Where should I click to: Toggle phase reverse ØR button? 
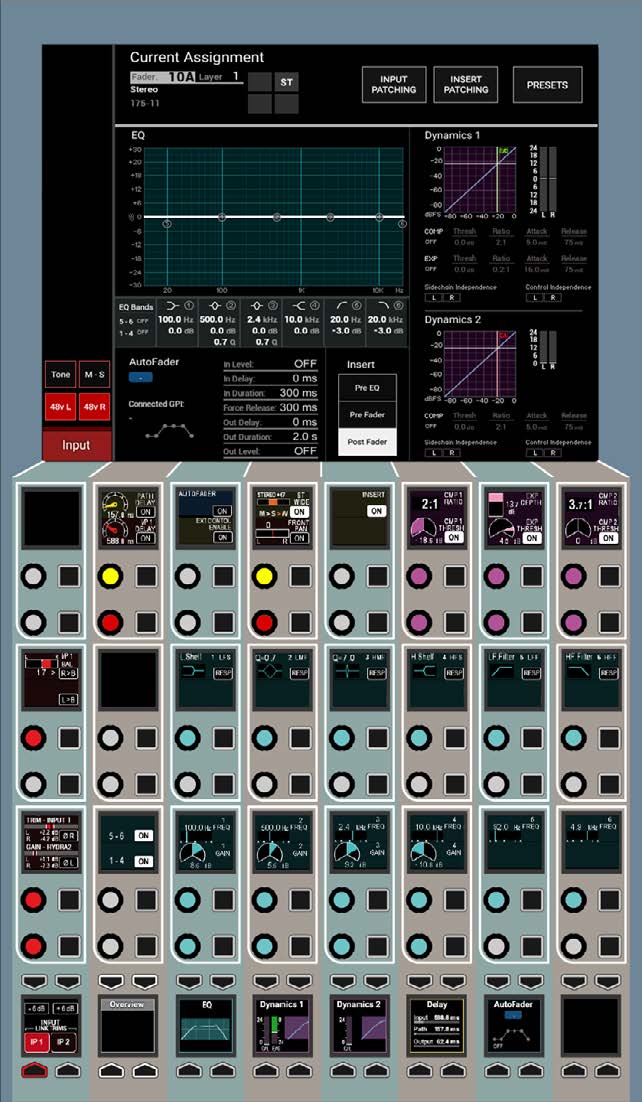[68, 836]
